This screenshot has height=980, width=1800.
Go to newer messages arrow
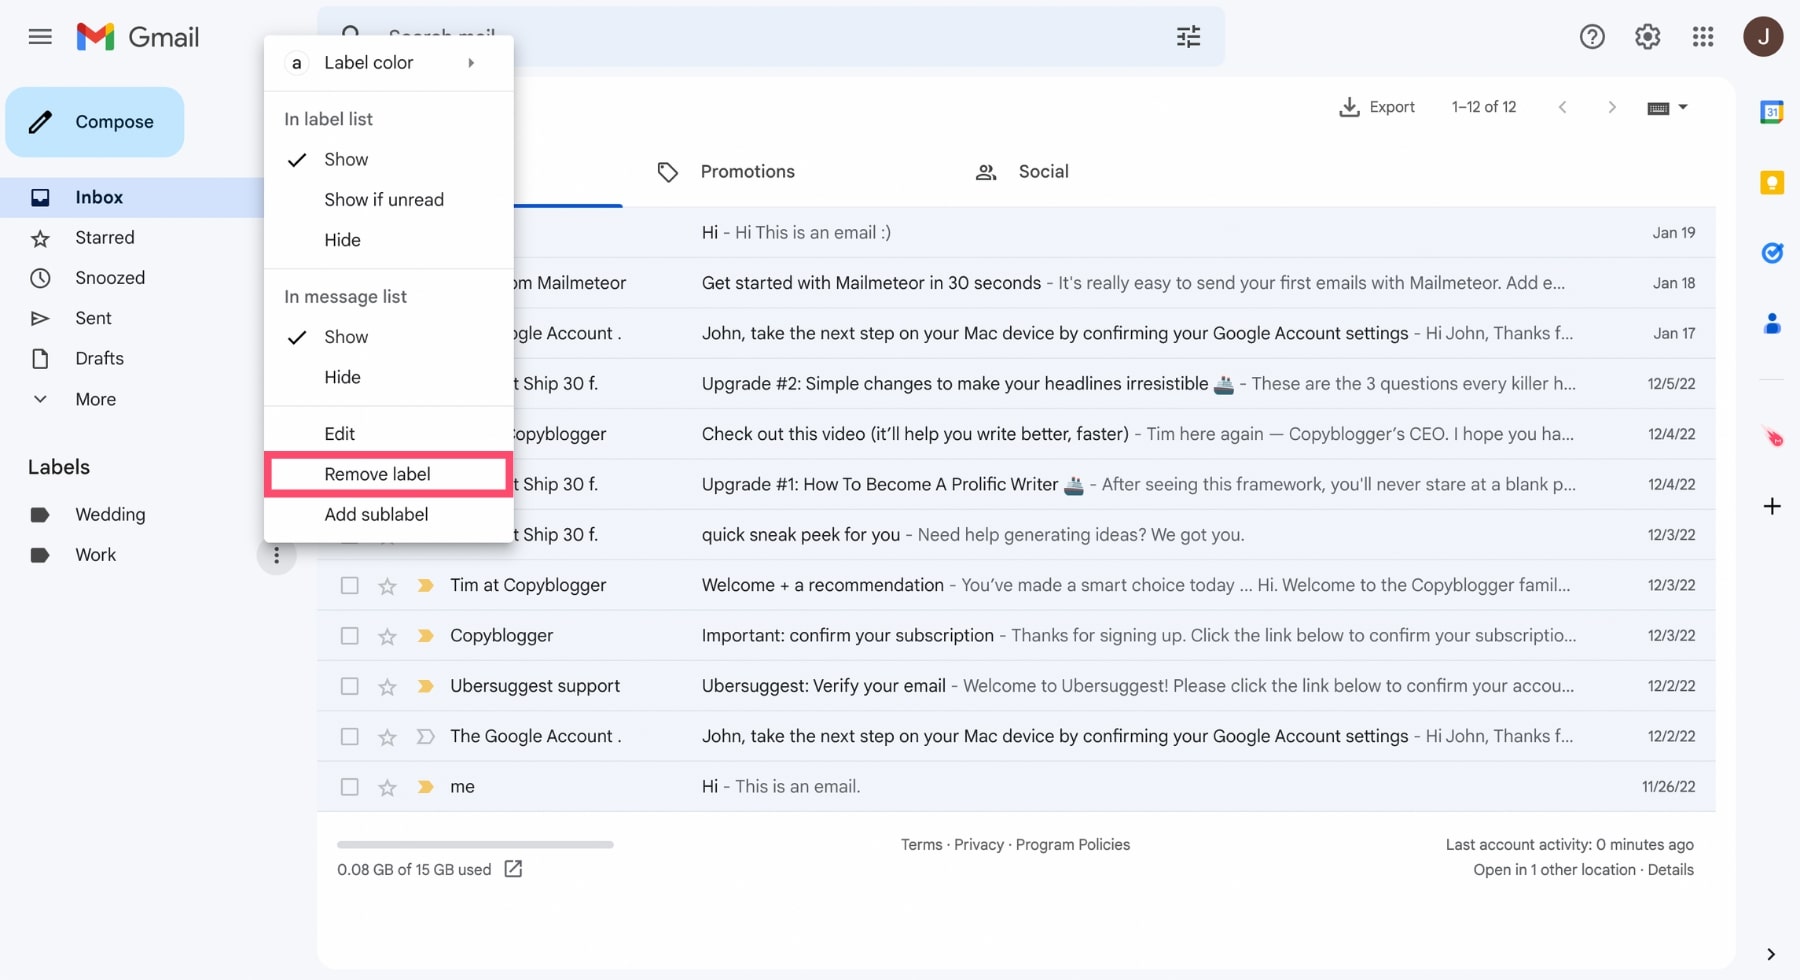click(1562, 108)
